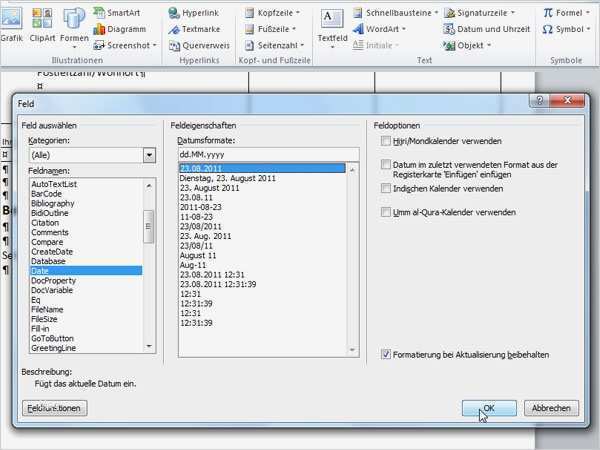
Task: Click the Feldfunktionen button
Action: point(54,408)
